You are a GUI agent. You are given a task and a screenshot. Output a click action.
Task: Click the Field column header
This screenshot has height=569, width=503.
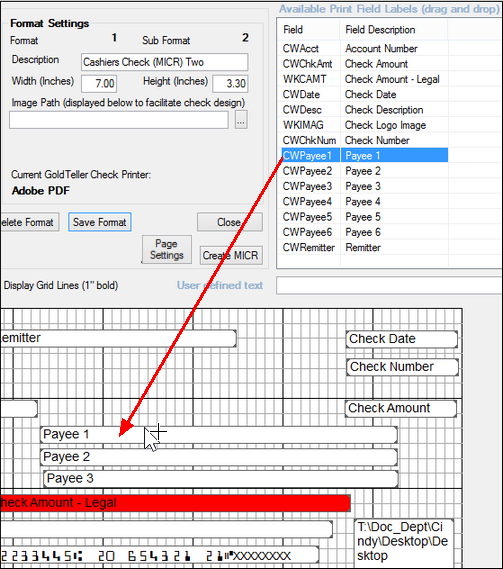point(309,30)
